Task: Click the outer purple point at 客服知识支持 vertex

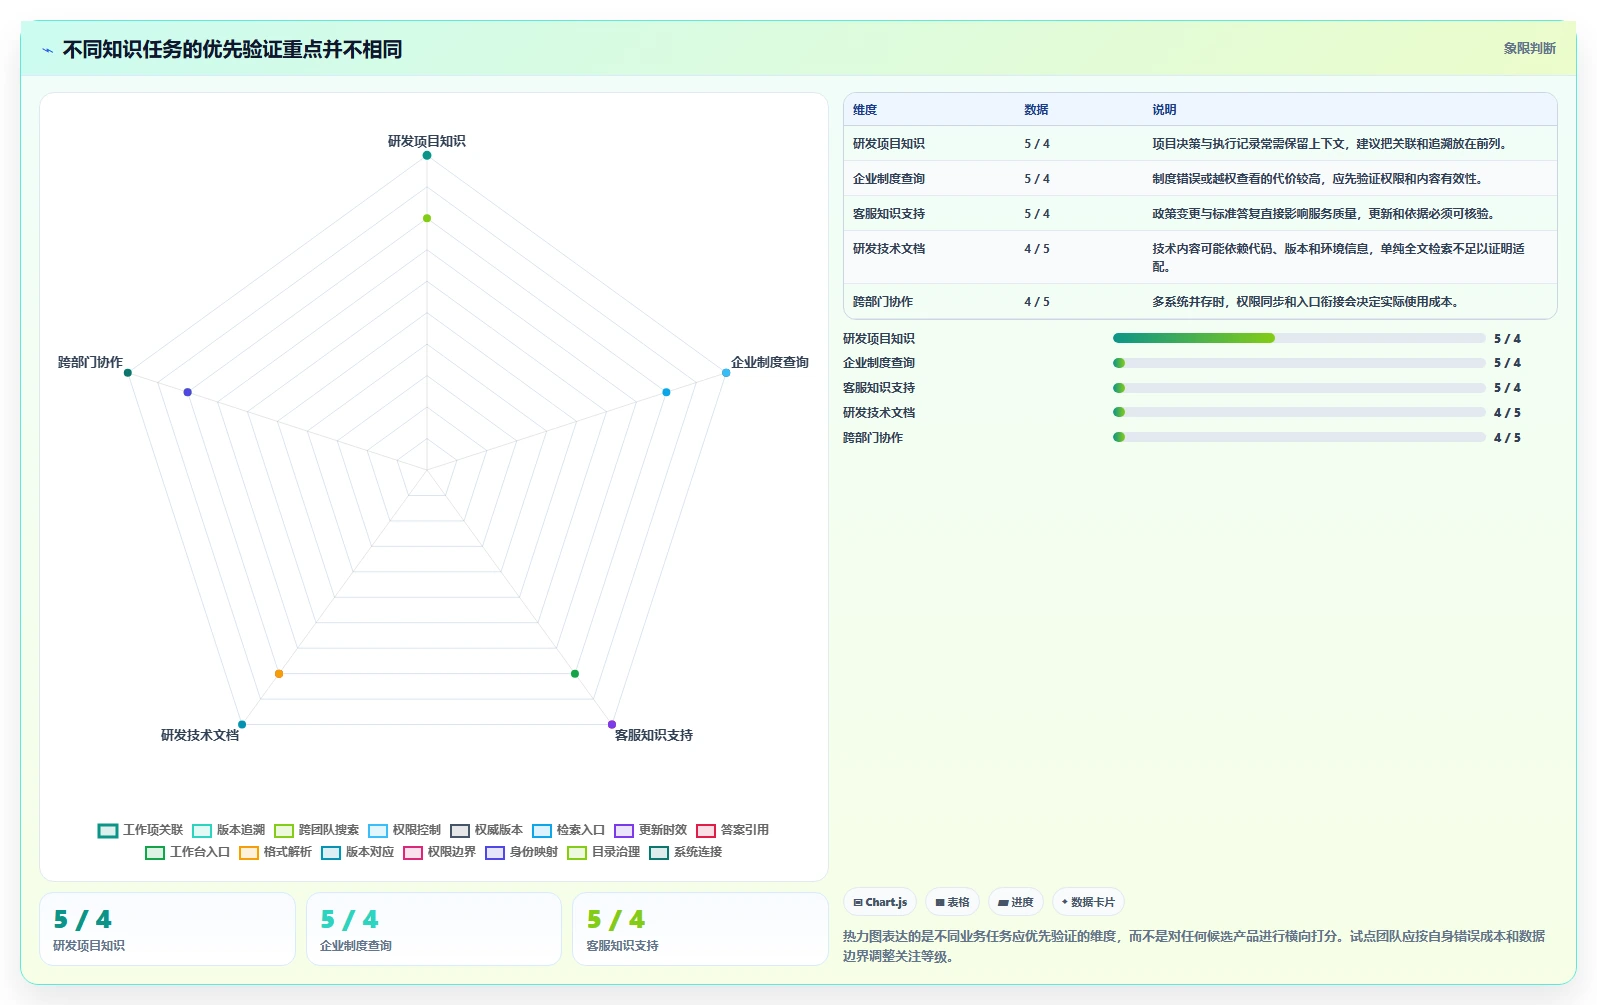Action: (x=612, y=724)
